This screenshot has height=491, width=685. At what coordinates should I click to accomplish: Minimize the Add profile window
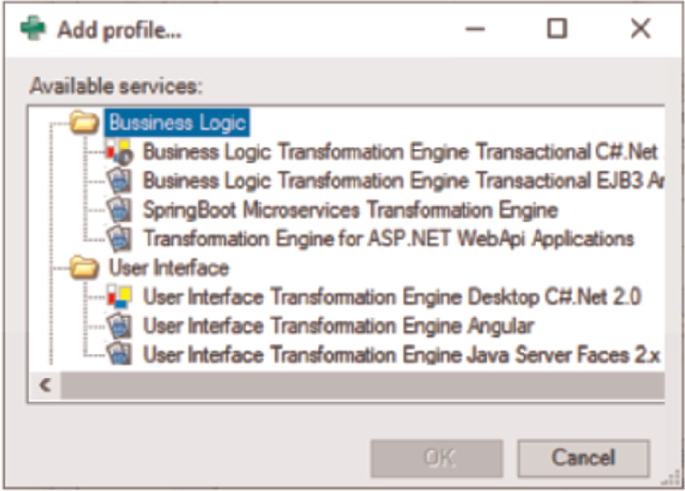pos(475,29)
